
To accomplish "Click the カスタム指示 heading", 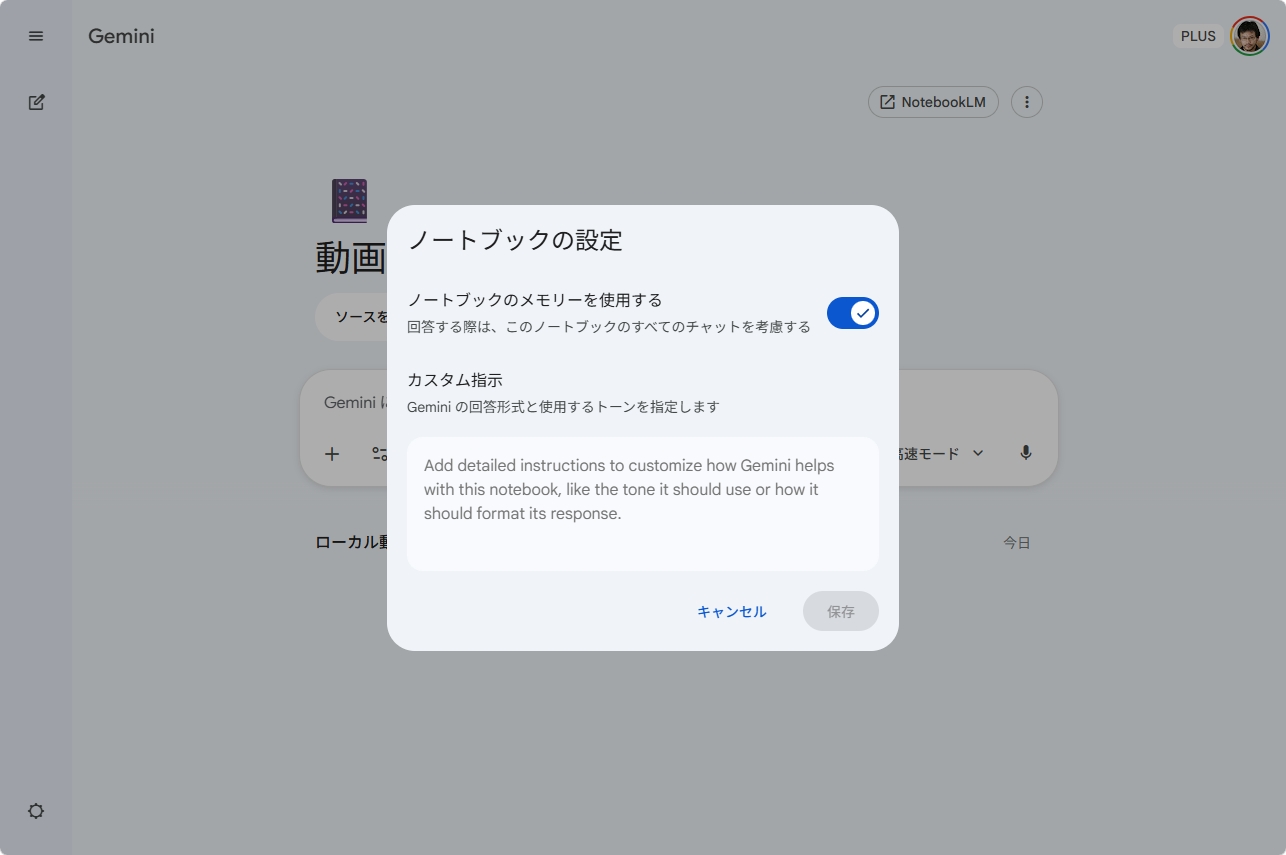I will pos(455,380).
